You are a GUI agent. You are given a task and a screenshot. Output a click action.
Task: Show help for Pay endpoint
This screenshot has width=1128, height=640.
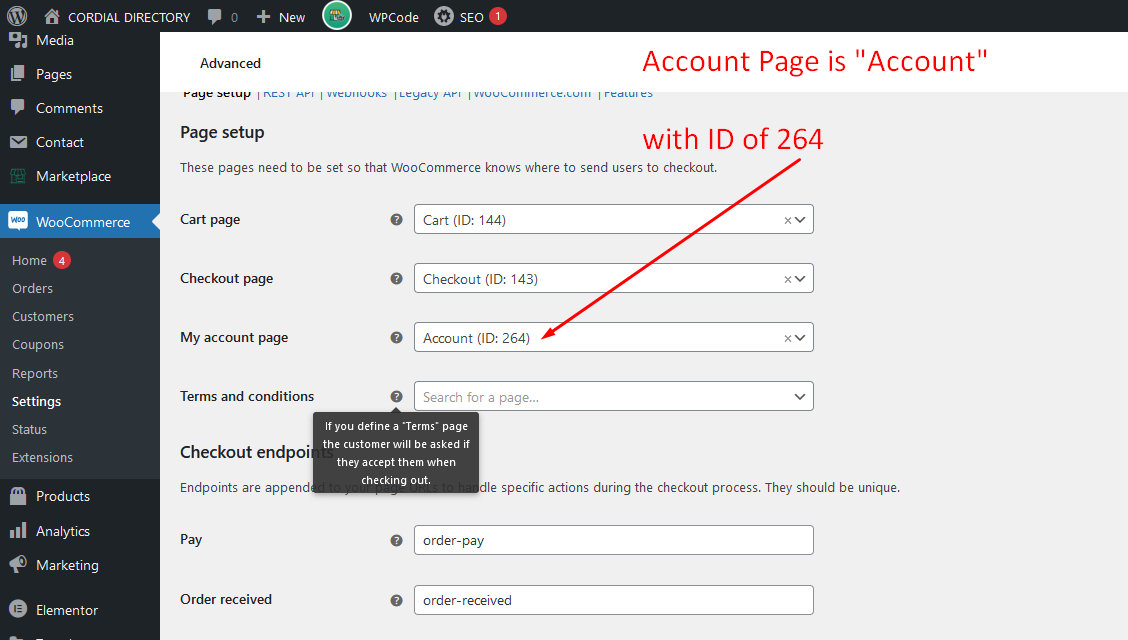pyautogui.click(x=396, y=540)
